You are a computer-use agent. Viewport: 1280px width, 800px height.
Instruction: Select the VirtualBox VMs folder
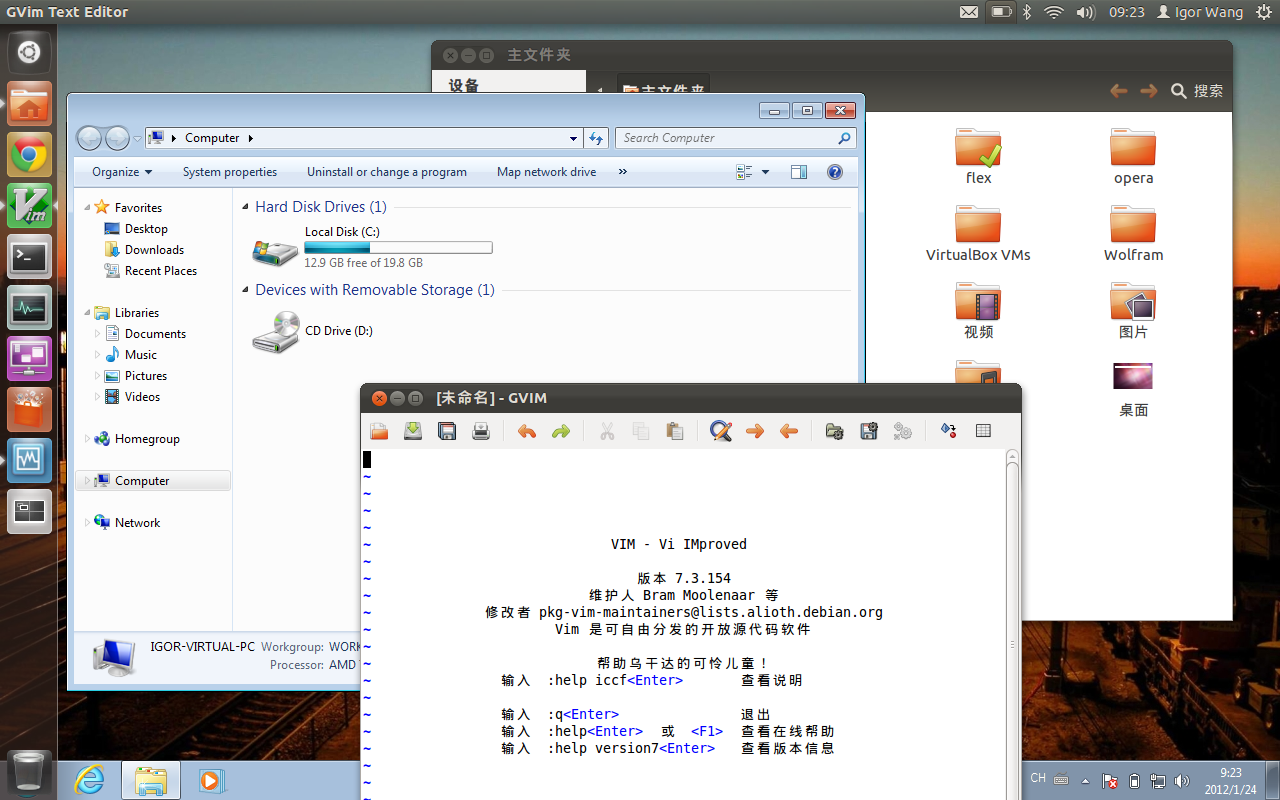pyautogui.click(x=978, y=235)
